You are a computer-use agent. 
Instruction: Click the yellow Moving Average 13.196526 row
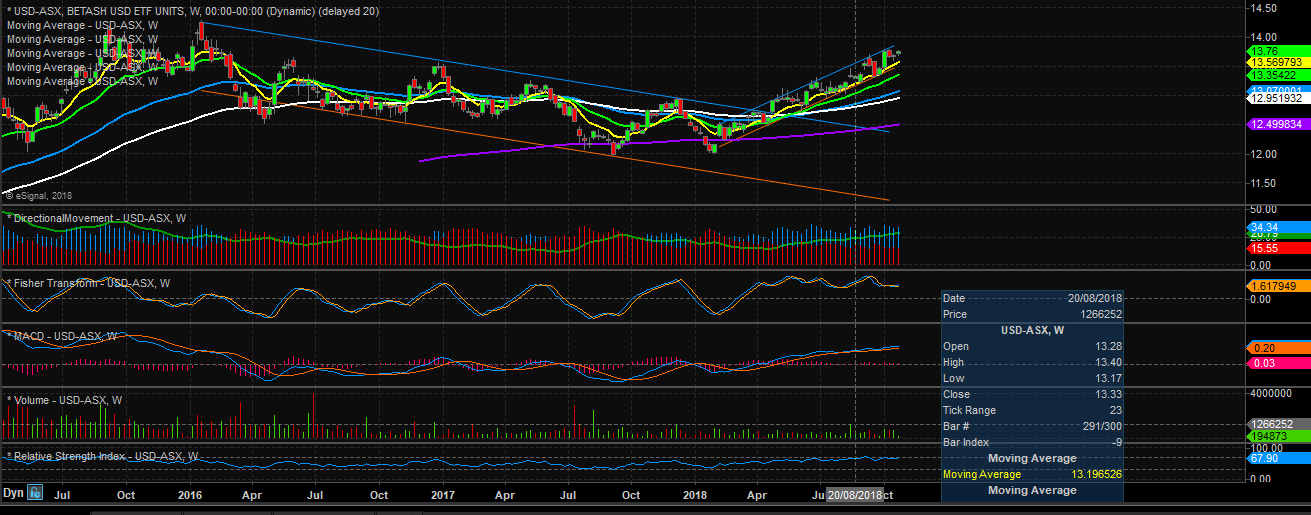coord(1032,474)
